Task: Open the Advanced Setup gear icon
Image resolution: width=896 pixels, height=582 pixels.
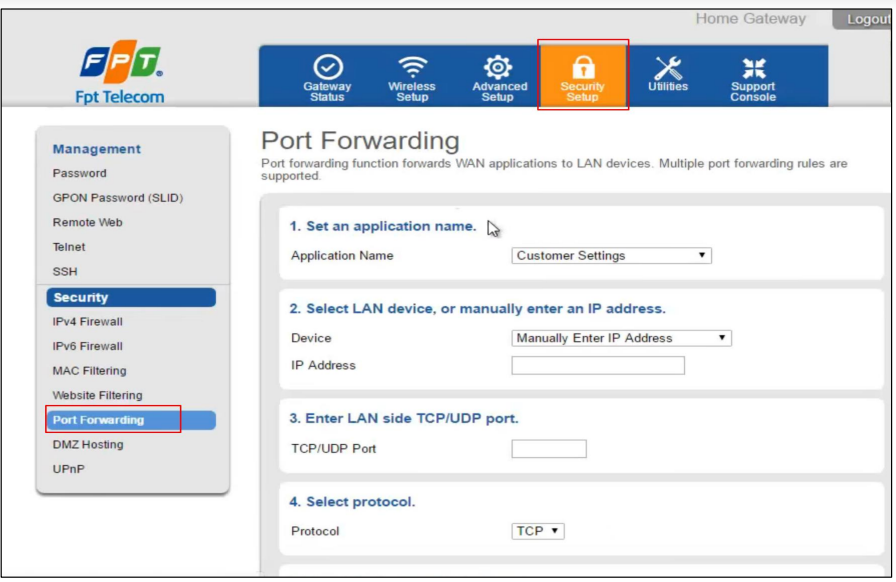Action: click(498, 68)
